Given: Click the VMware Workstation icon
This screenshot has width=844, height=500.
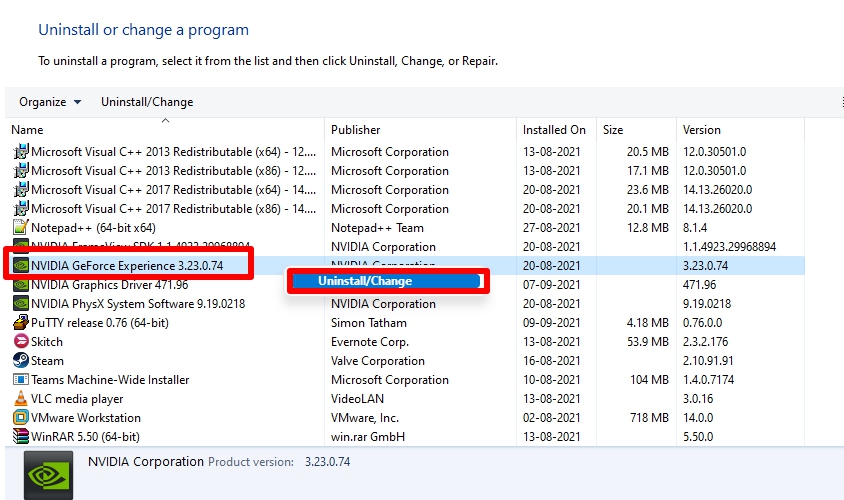Looking at the screenshot, I should (20, 418).
